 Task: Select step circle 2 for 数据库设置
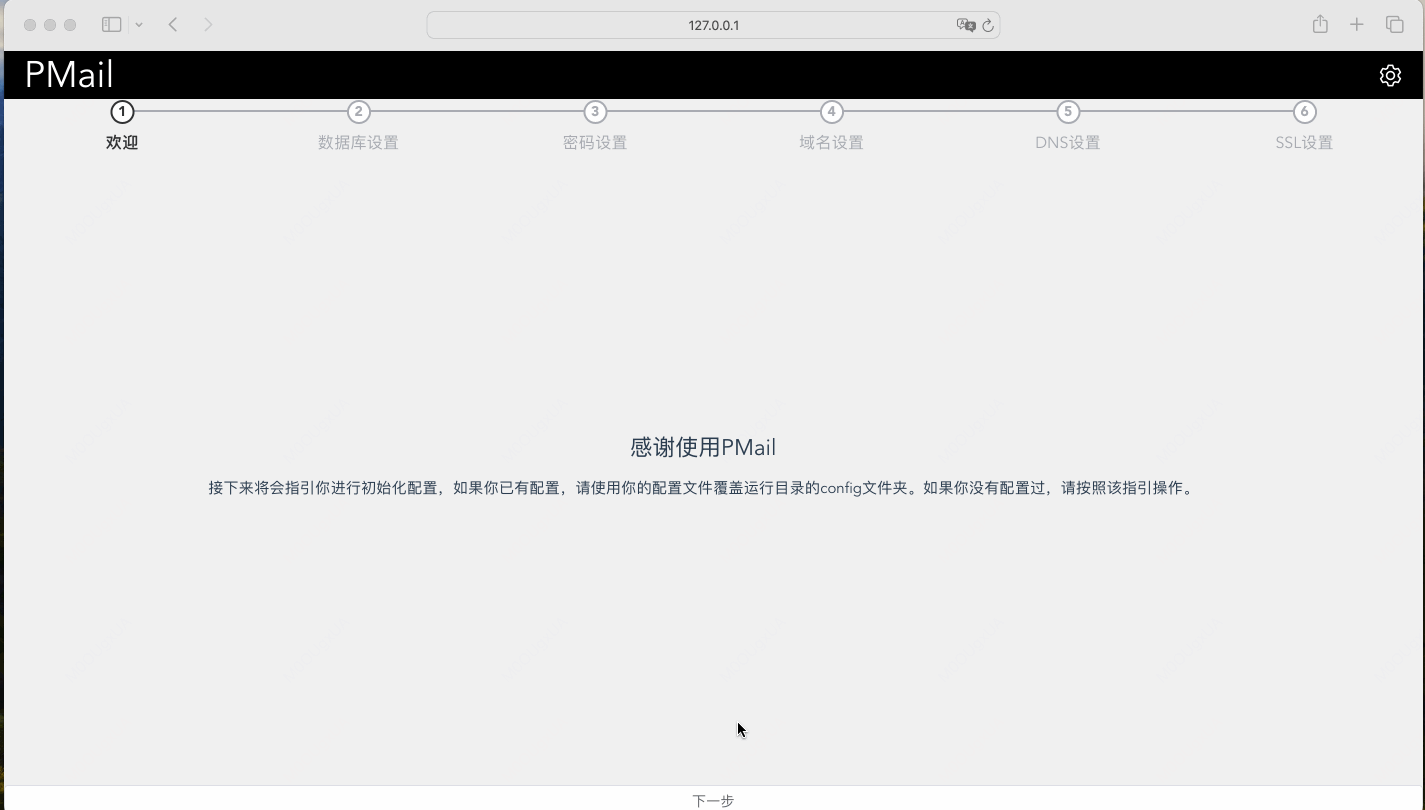[358, 112]
